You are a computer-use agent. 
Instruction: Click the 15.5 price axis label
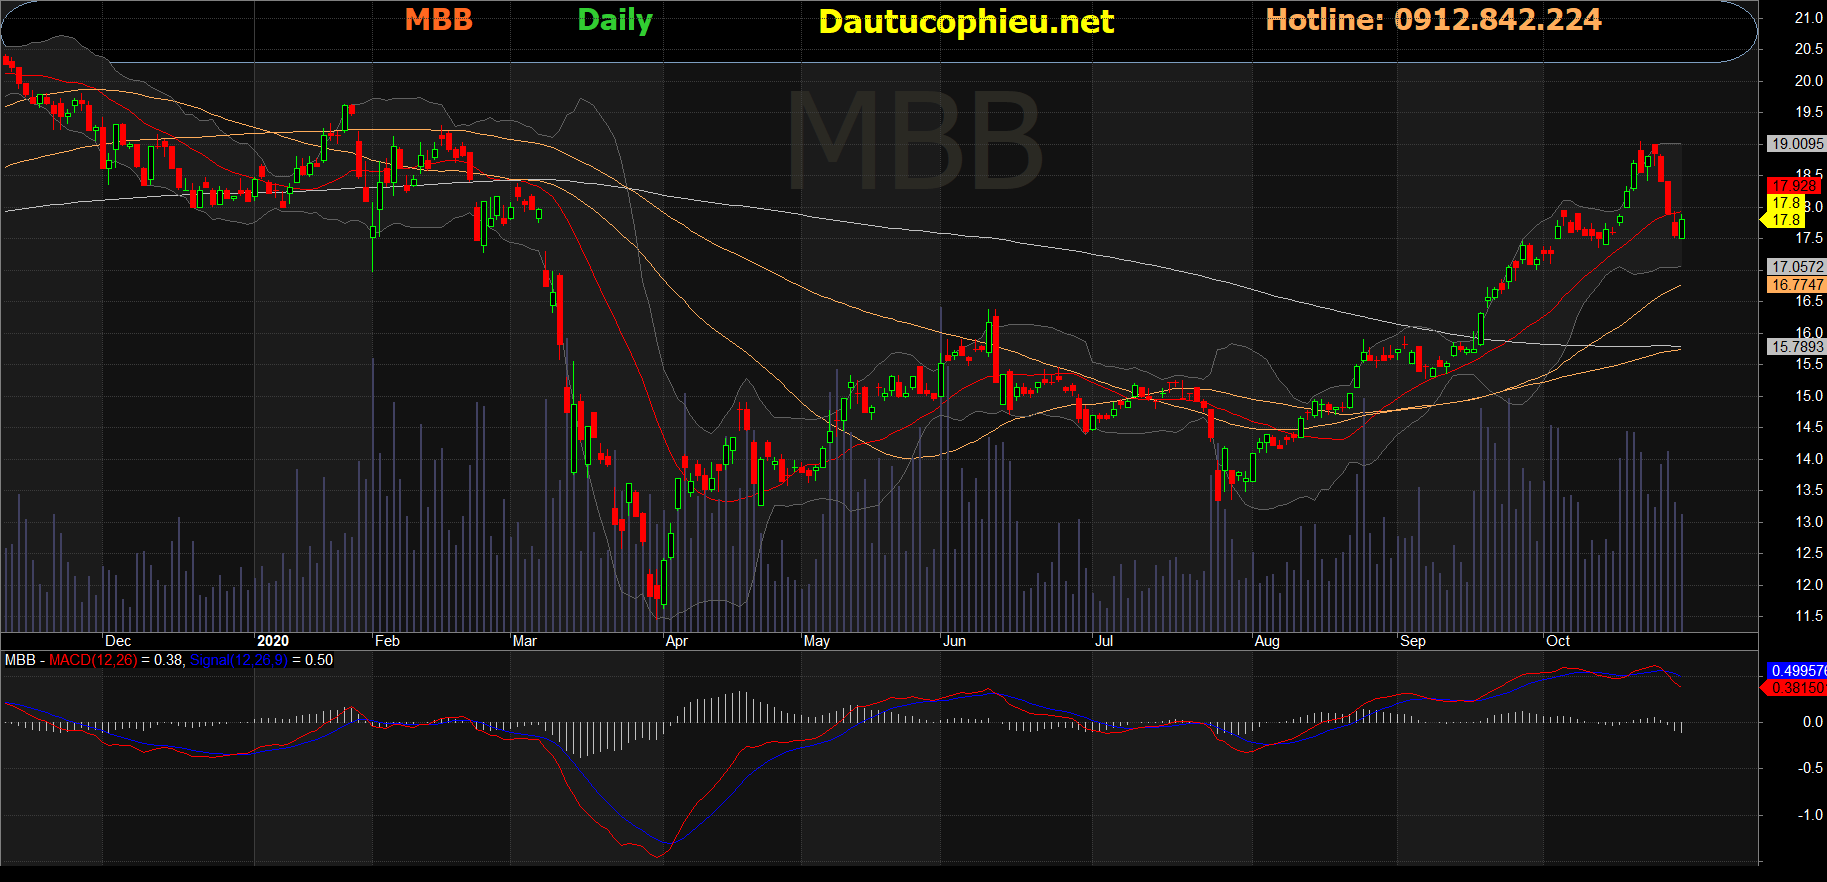(x=1808, y=364)
